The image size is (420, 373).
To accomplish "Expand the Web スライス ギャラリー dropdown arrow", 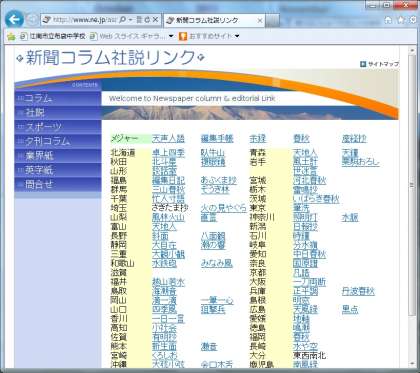I will pyautogui.click(x=171, y=36).
